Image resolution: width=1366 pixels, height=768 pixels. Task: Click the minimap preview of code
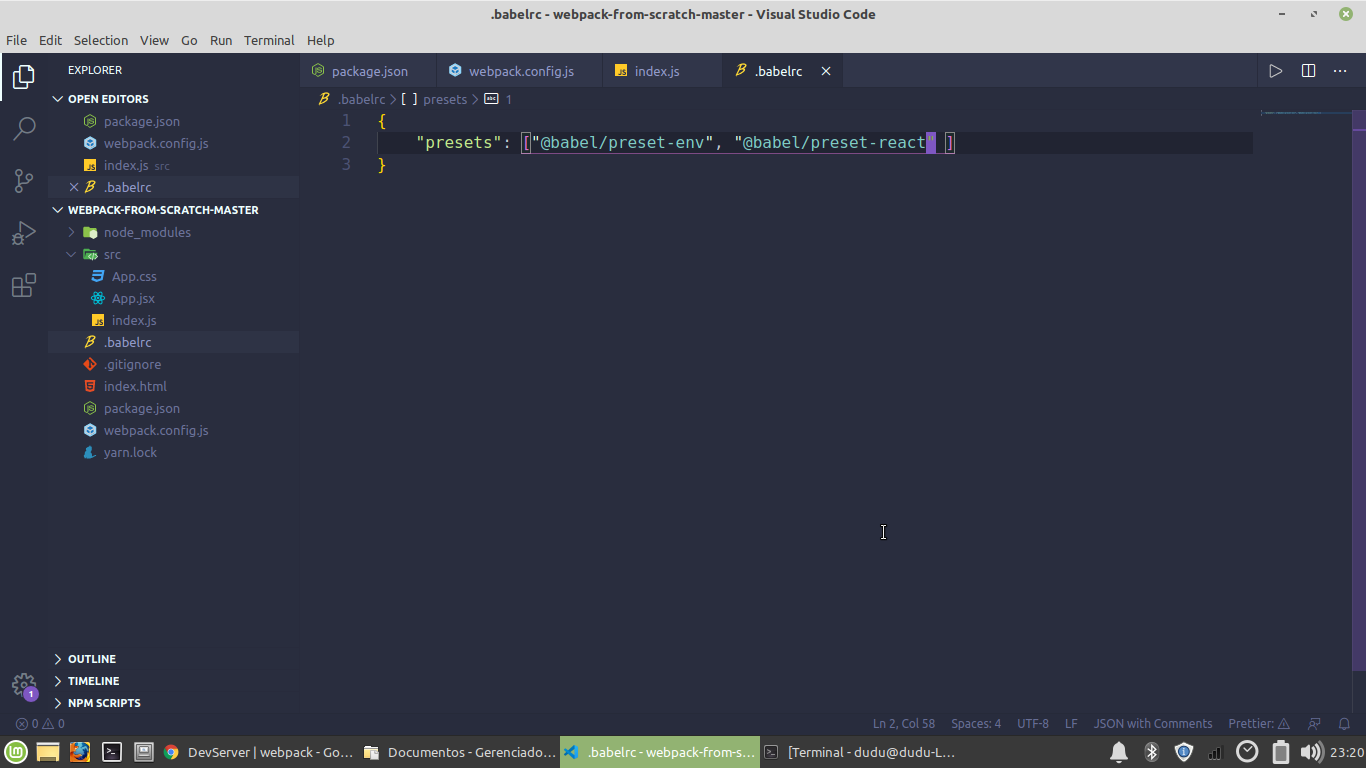pyautogui.click(x=1306, y=113)
